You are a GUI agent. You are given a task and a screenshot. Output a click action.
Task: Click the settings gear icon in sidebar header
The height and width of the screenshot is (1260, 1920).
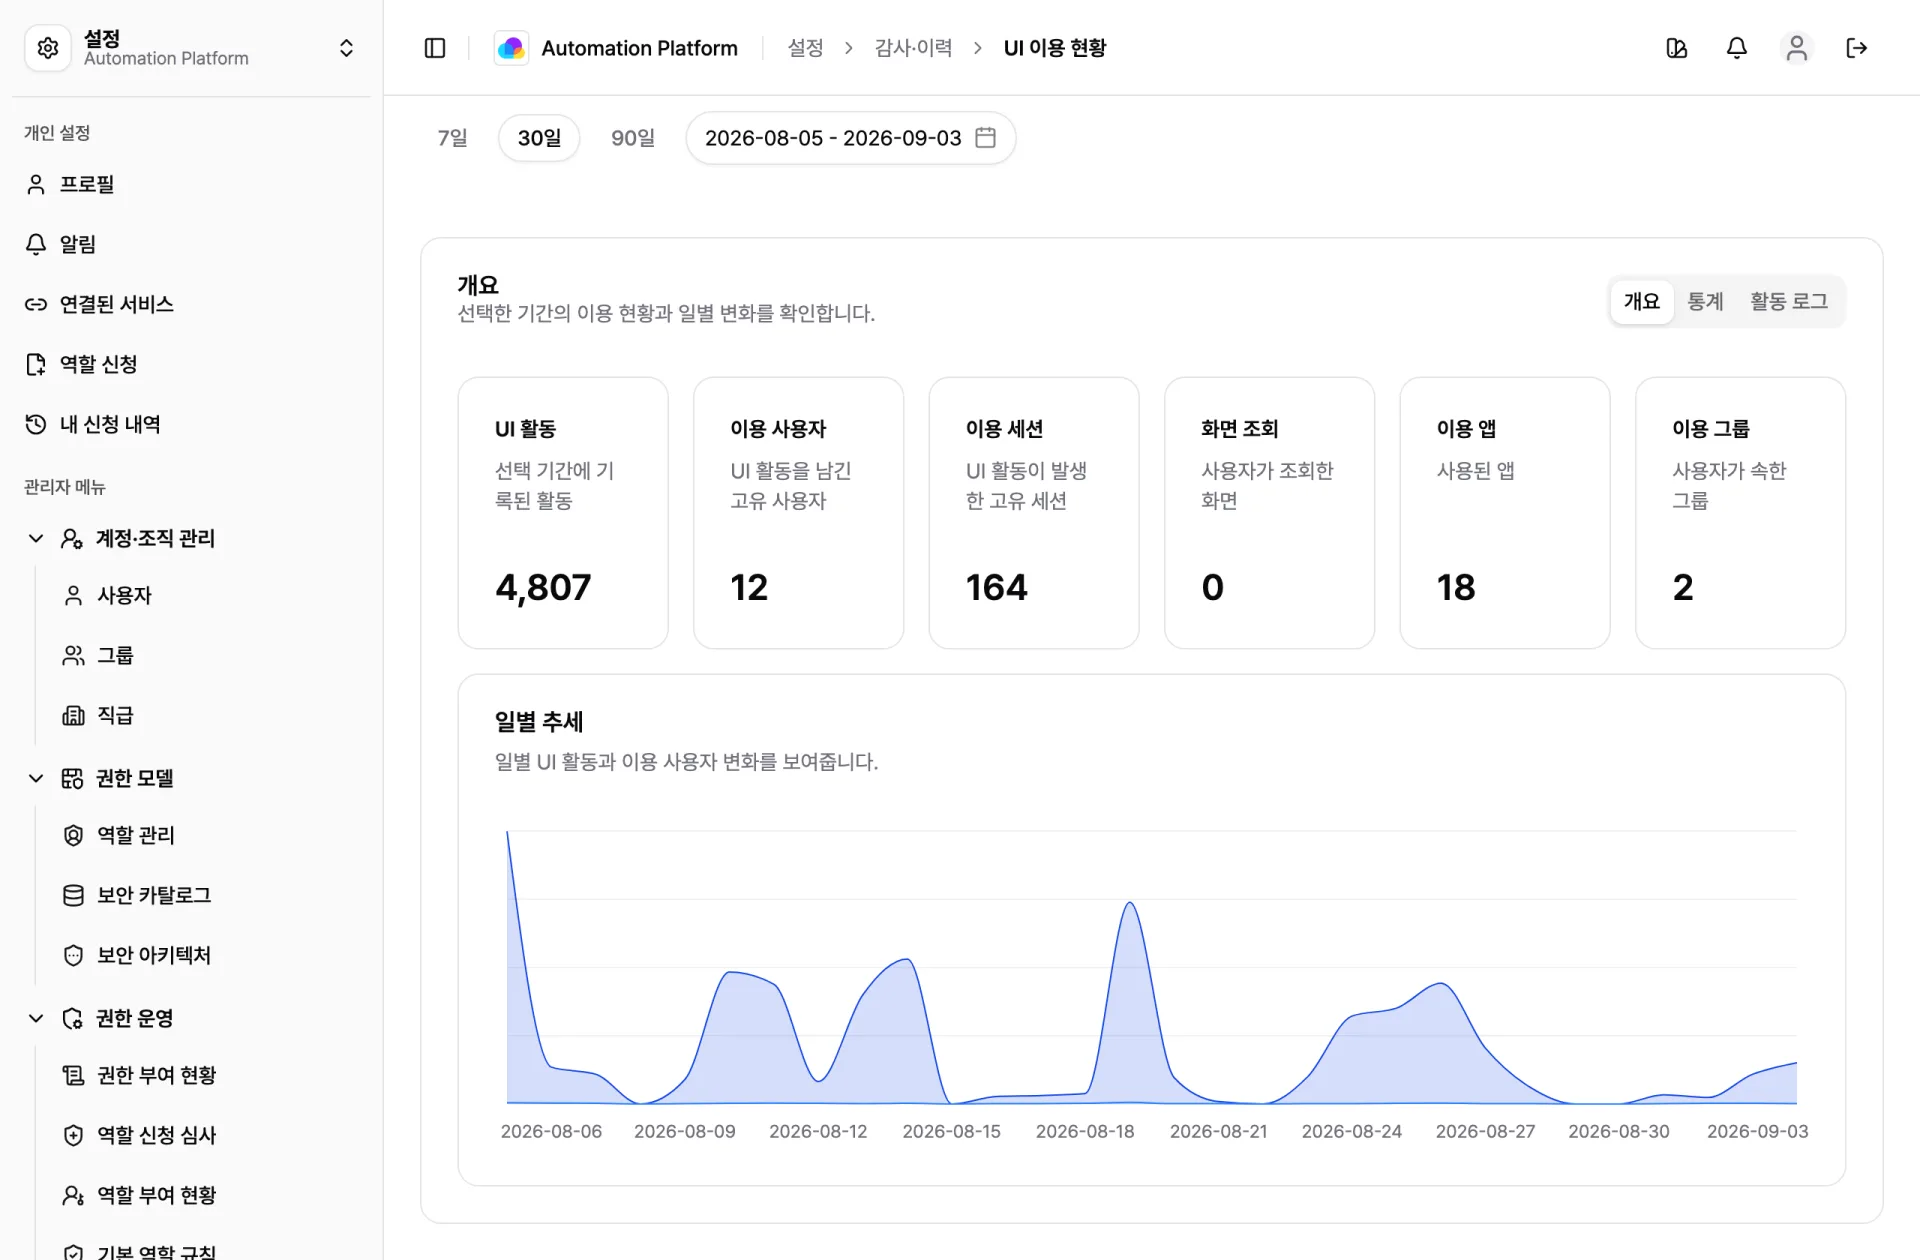click(x=48, y=48)
